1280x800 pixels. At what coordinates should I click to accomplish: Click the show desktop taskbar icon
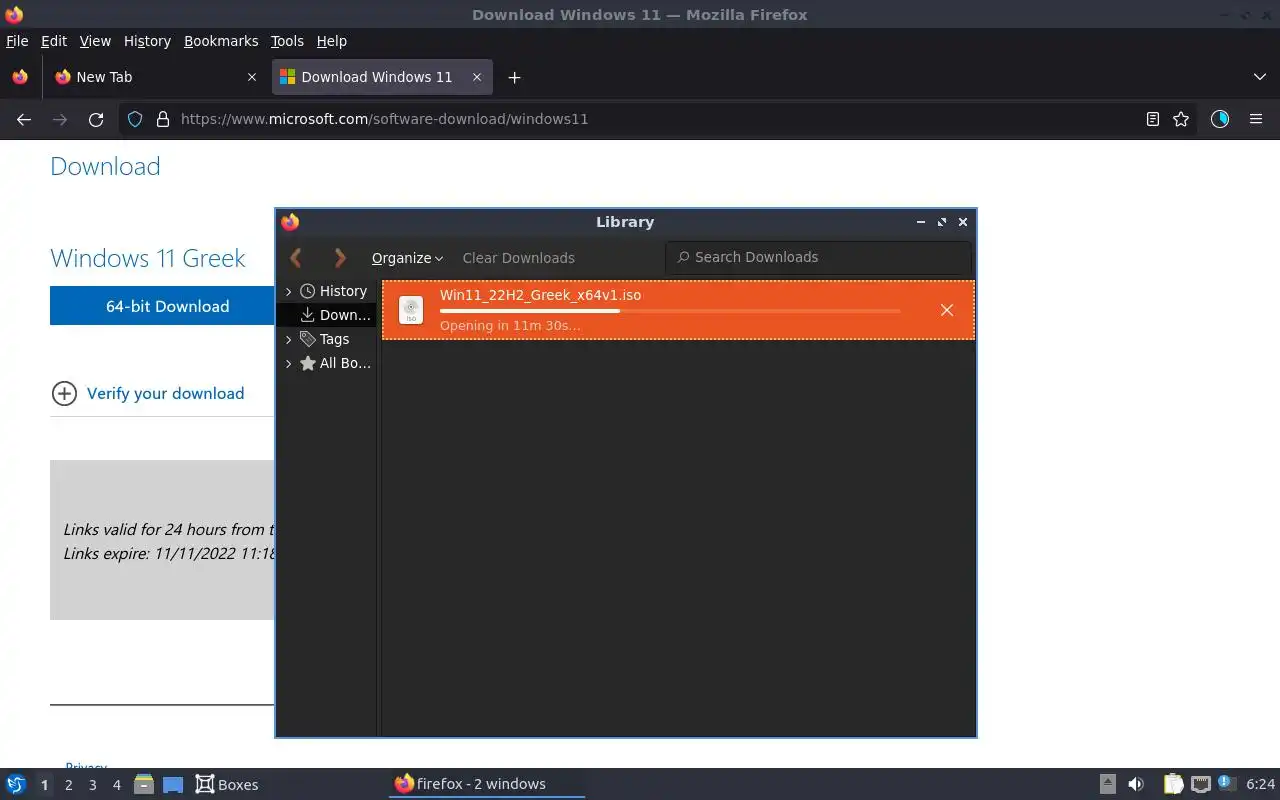(173, 784)
